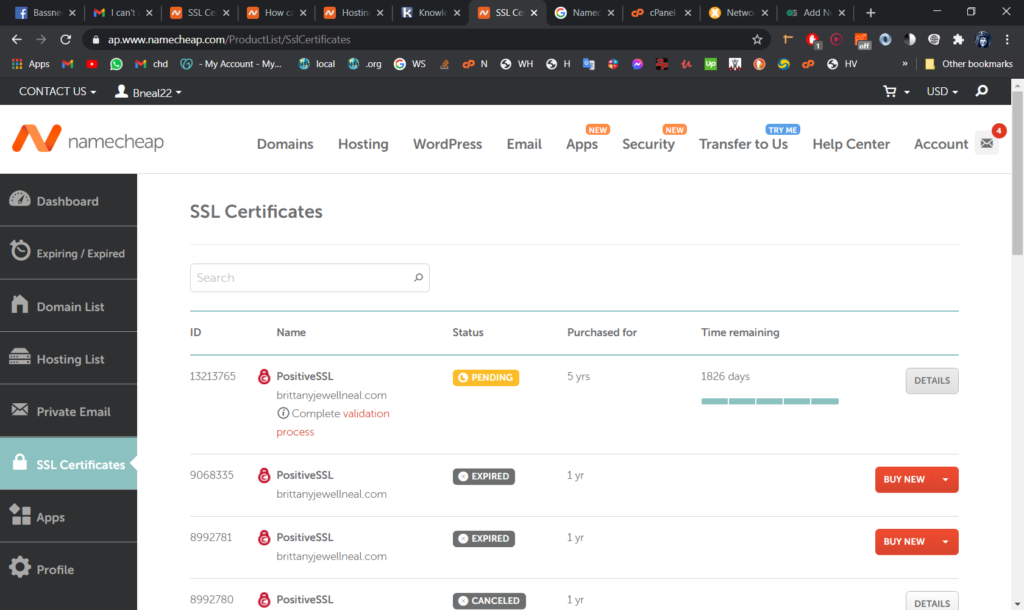Click the validation process link
The height and width of the screenshot is (610, 1024).
click(x=366, y=413)
